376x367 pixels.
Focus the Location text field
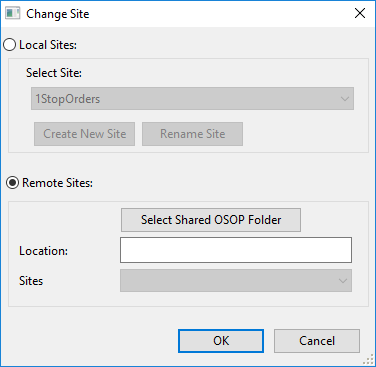(236, 250)
